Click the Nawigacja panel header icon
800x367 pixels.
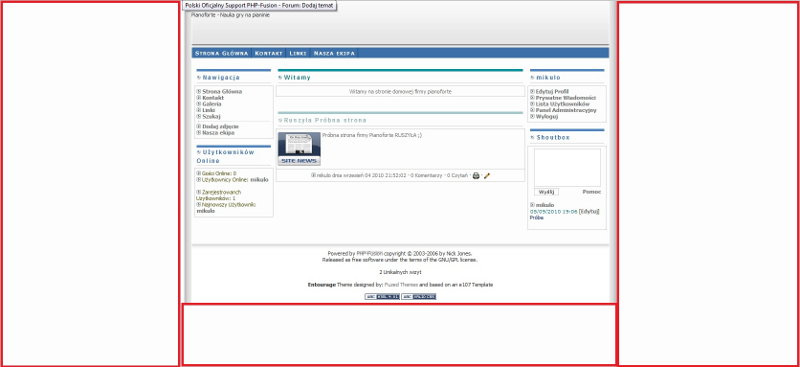pos(198,78)
